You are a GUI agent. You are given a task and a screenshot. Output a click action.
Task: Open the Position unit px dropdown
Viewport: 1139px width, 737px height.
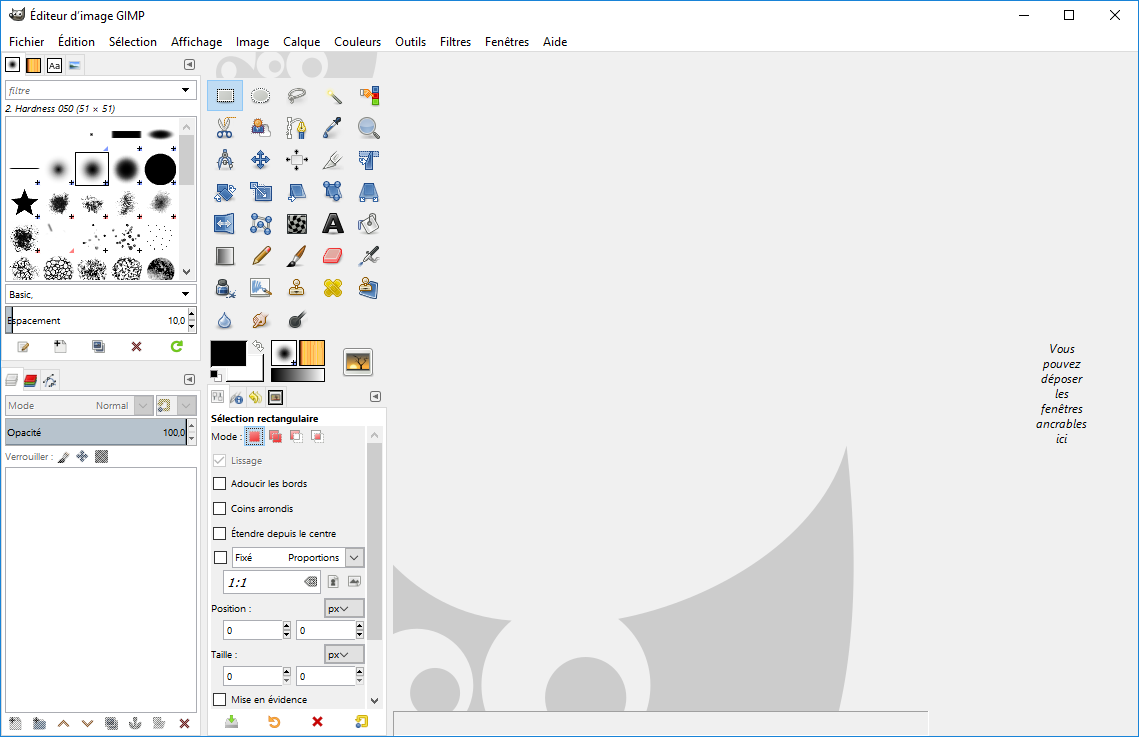[344, 608]
